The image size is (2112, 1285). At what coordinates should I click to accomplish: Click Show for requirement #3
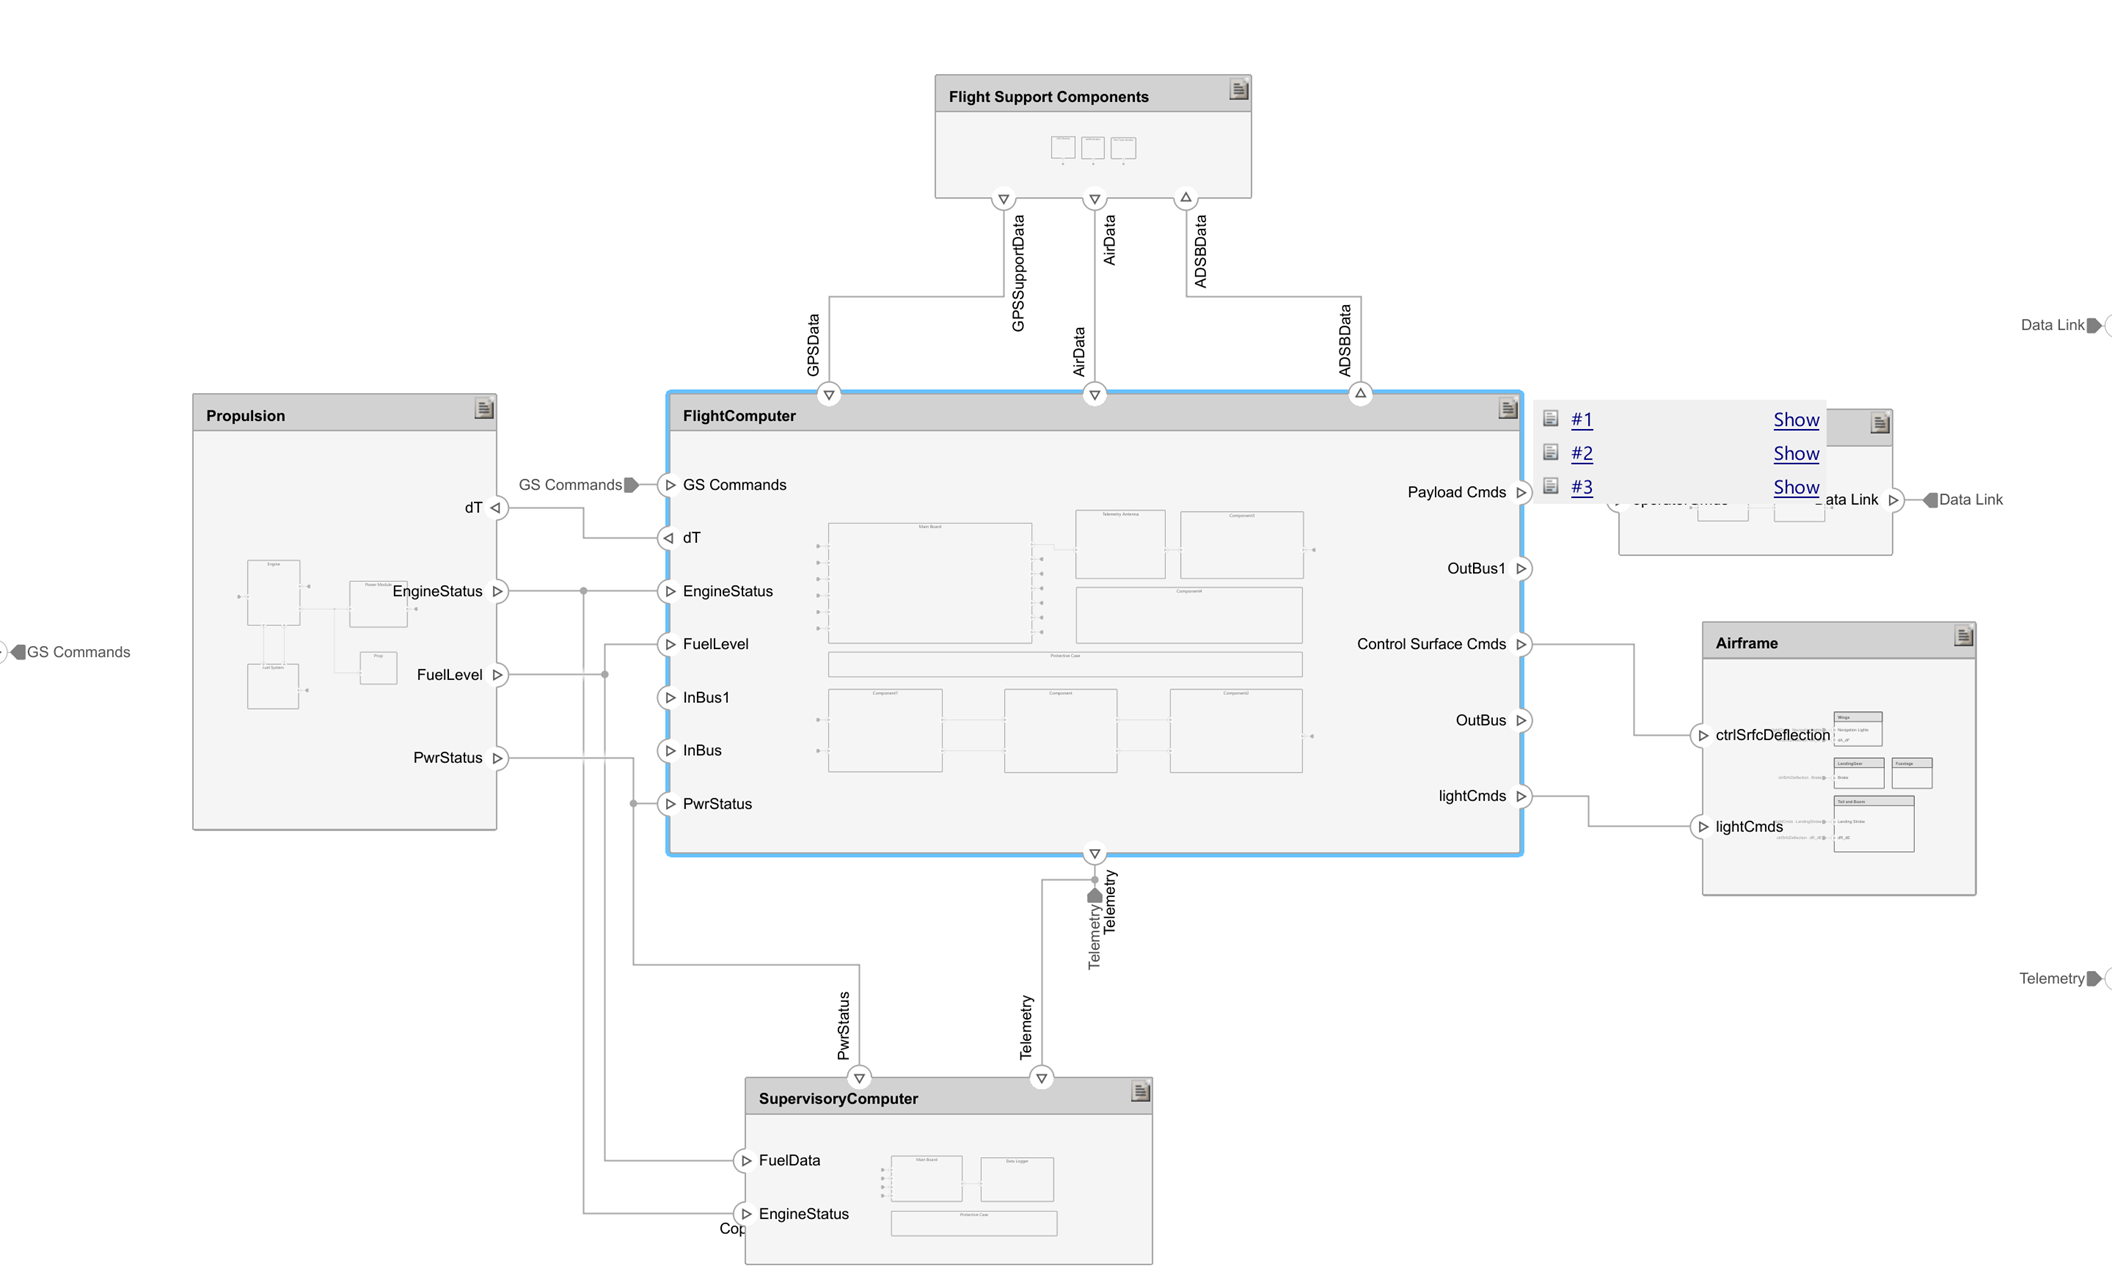tap(1796, 487)
